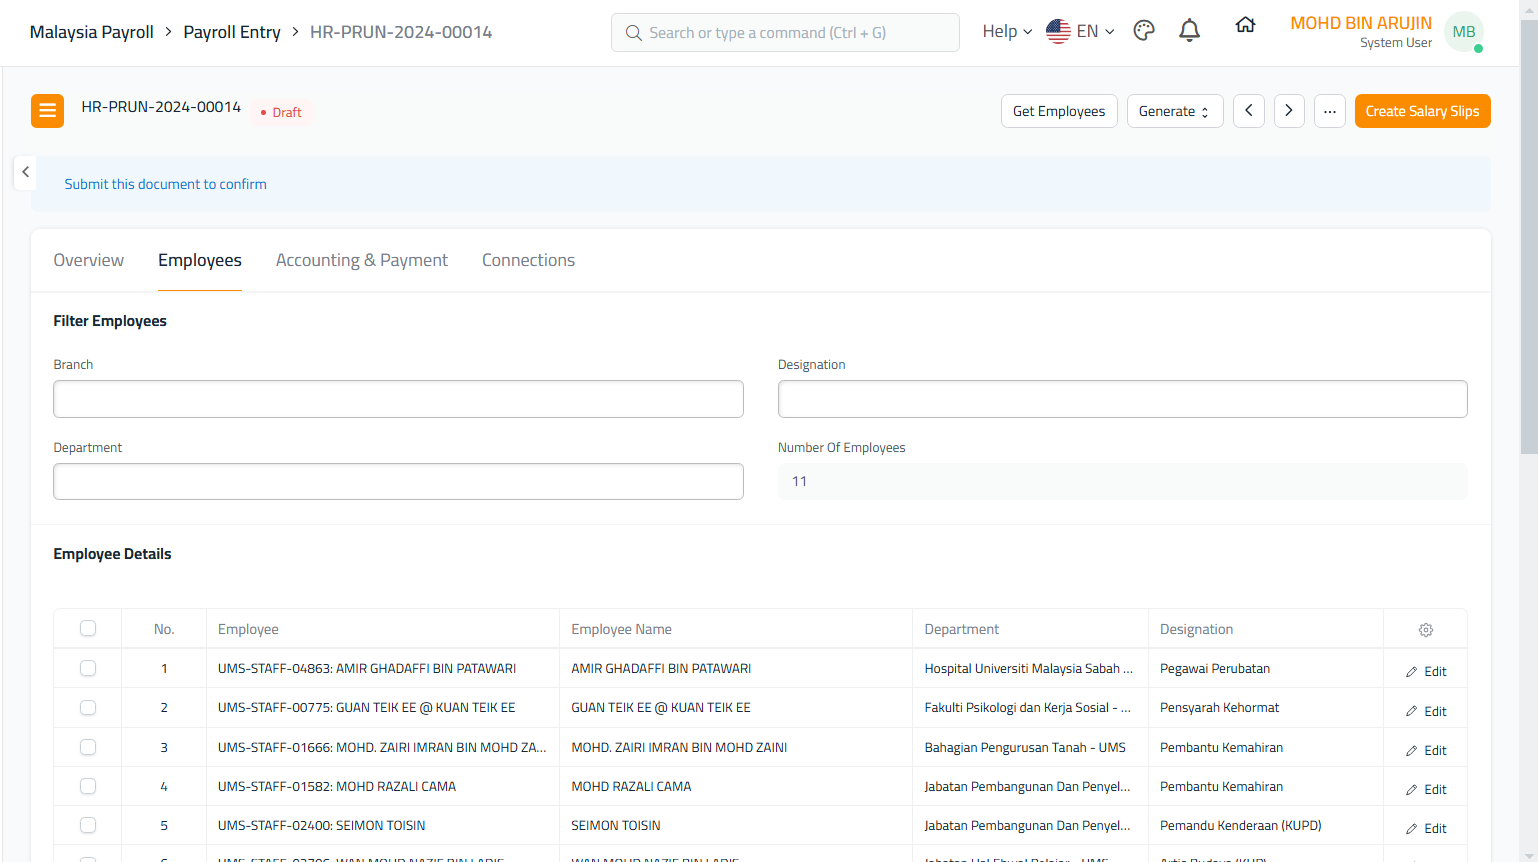Click the Create Salary Slips button

1422,111
